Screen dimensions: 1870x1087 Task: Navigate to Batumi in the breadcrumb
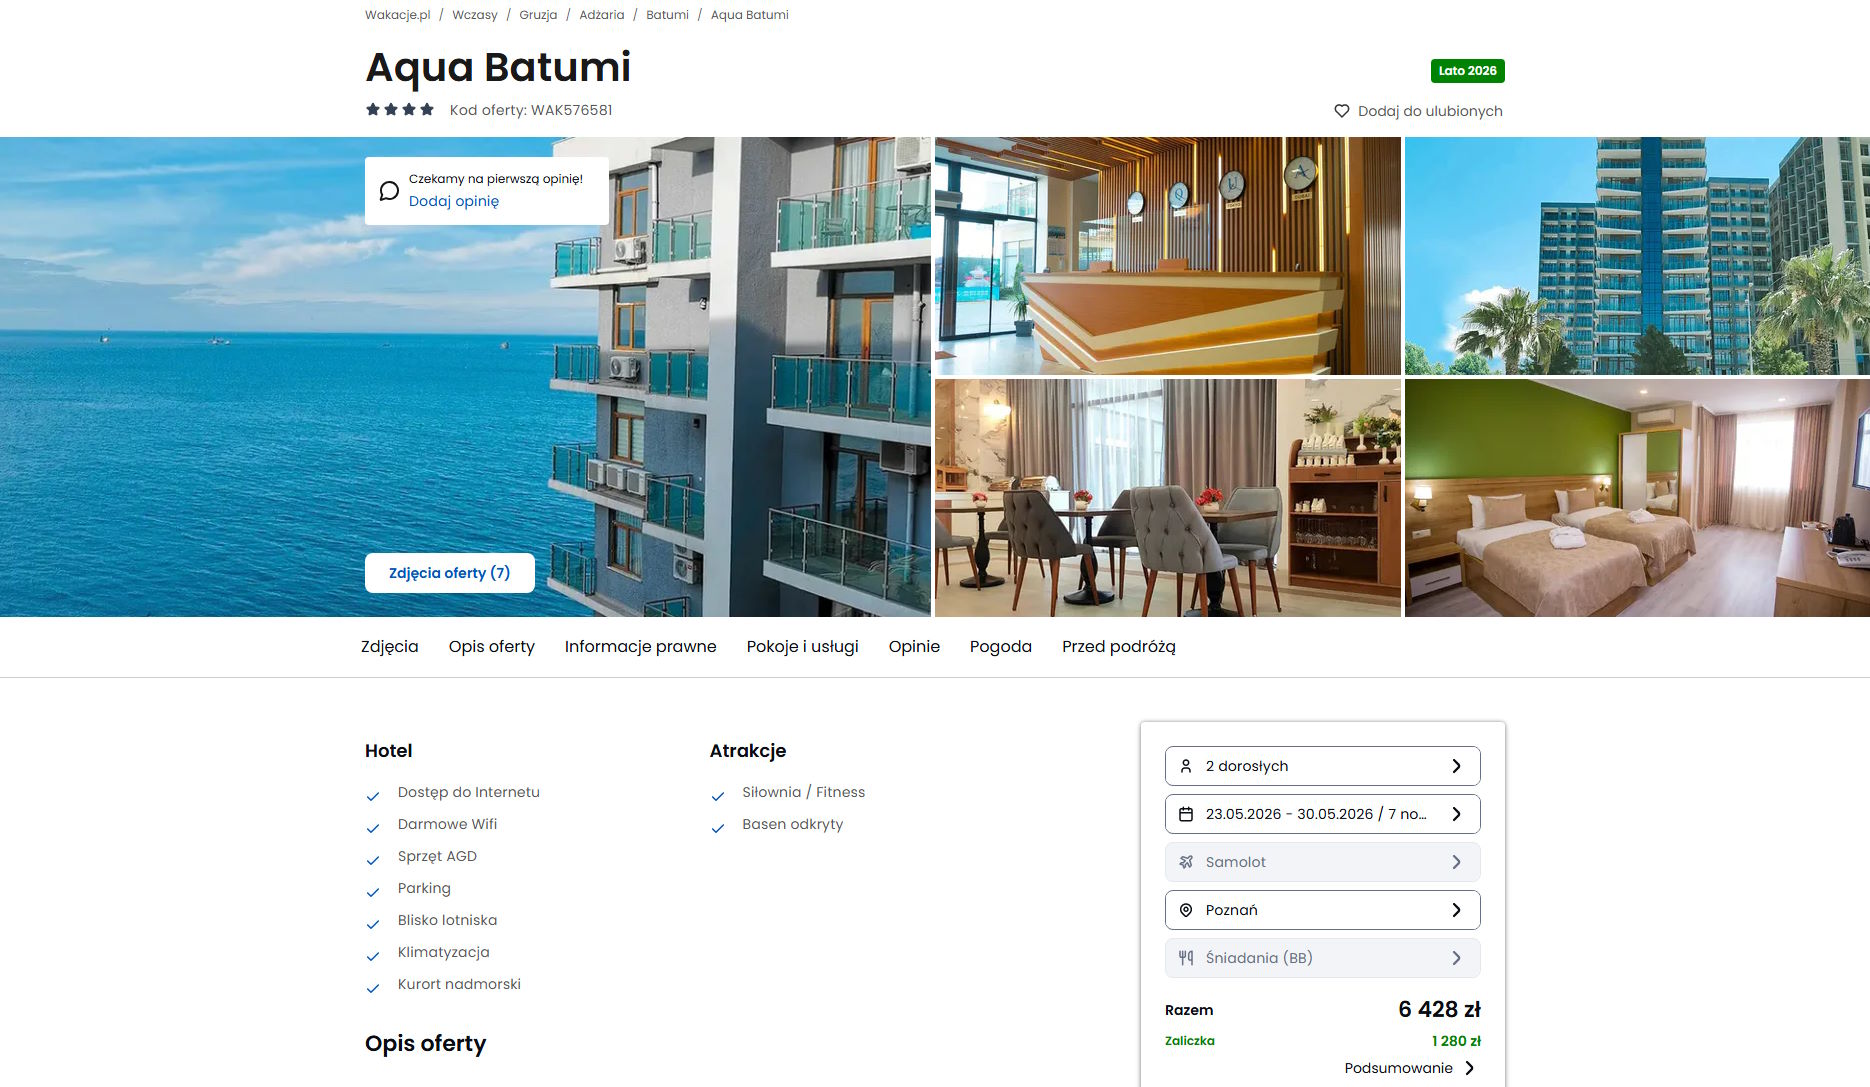tap(667, 15)
